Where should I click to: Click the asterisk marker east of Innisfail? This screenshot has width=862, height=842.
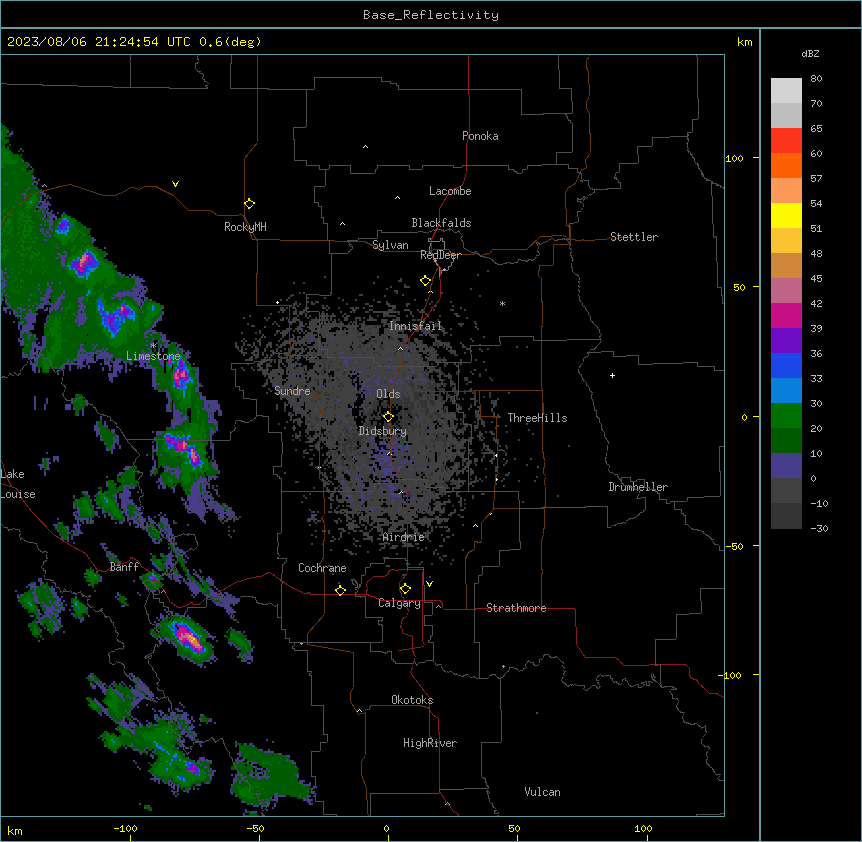click(x=502, y=303)
